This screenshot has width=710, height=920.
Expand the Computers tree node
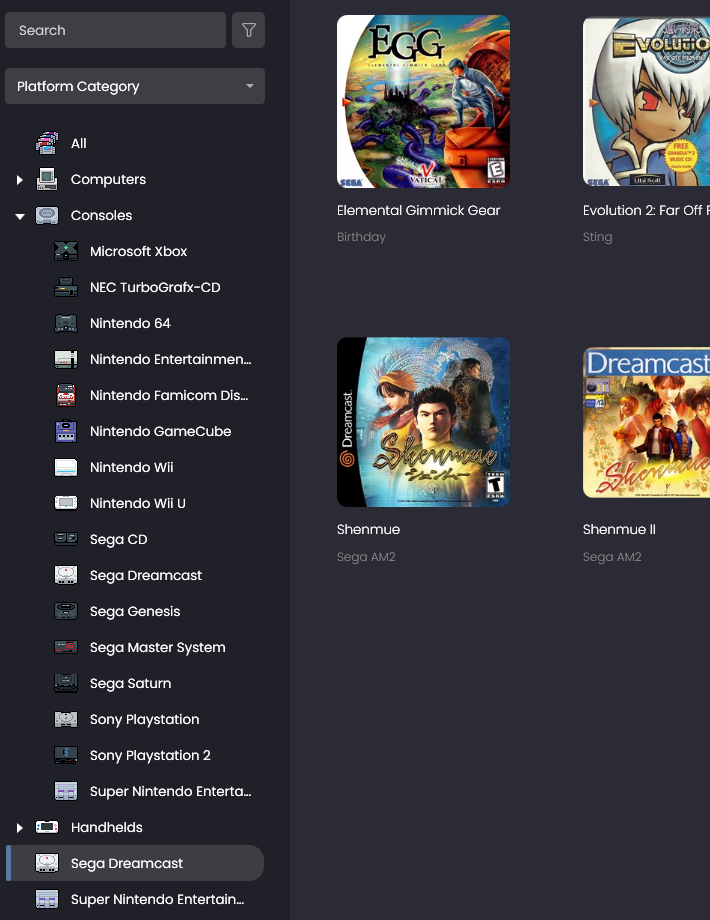click(x=19, y=180)
